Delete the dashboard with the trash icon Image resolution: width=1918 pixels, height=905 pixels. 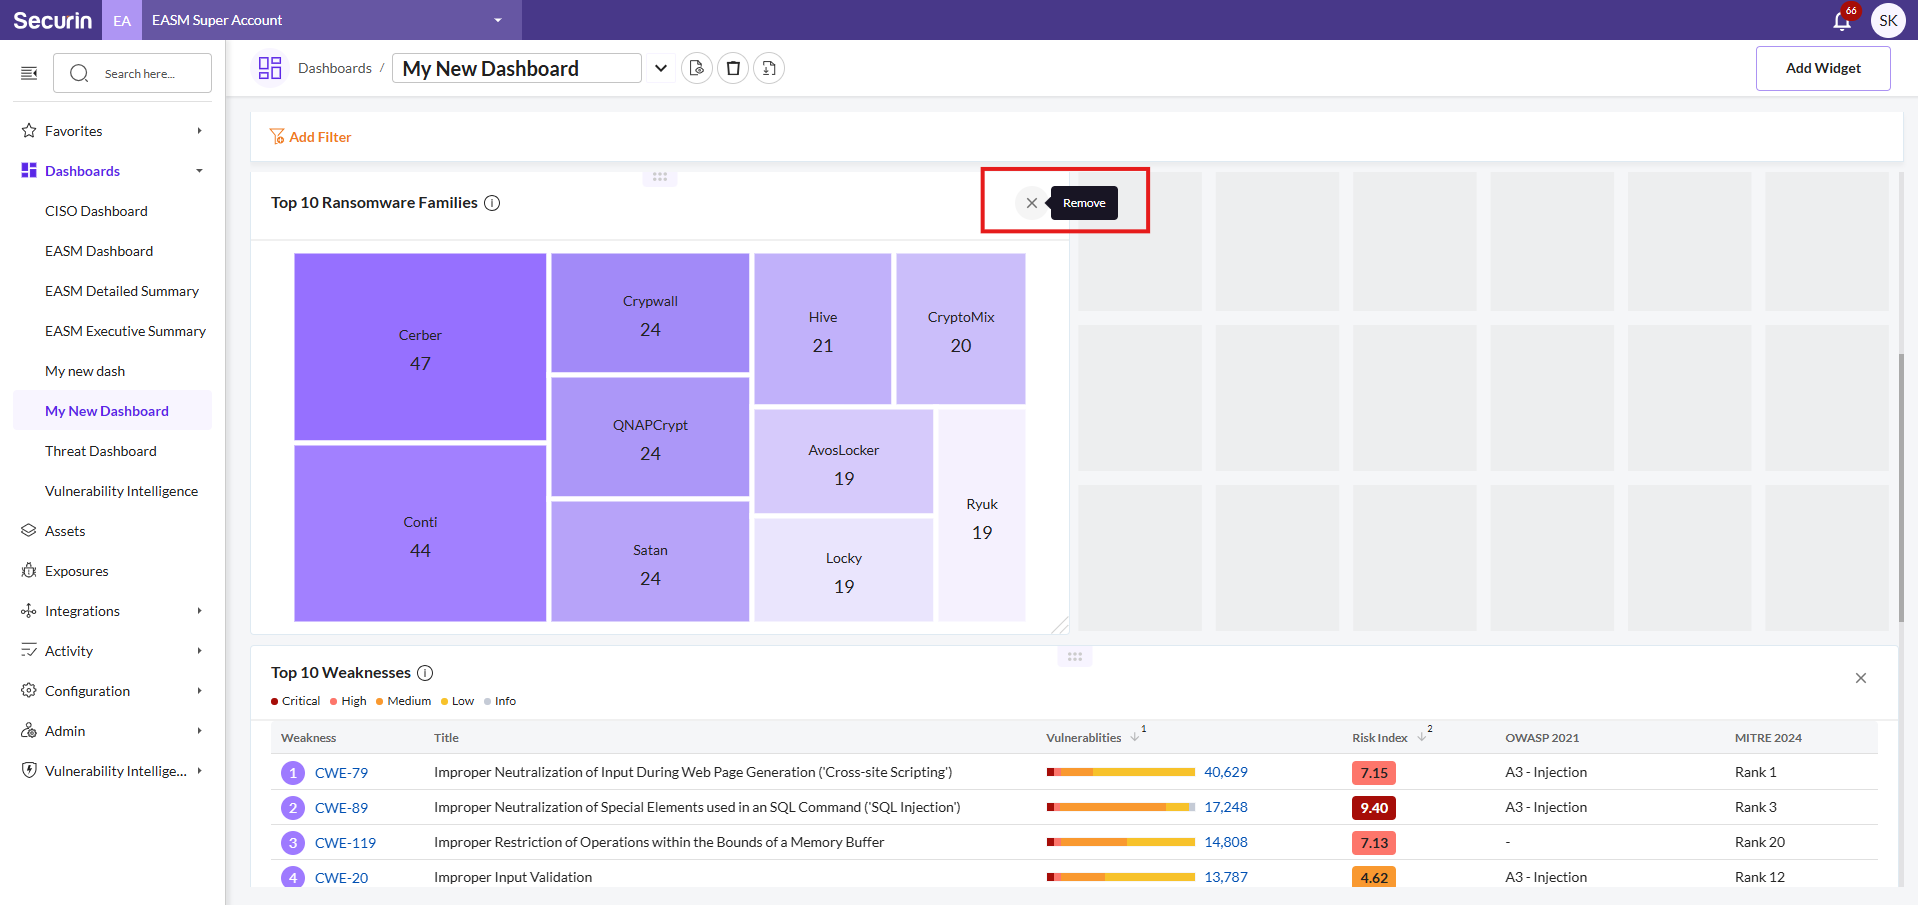point(733,68)
